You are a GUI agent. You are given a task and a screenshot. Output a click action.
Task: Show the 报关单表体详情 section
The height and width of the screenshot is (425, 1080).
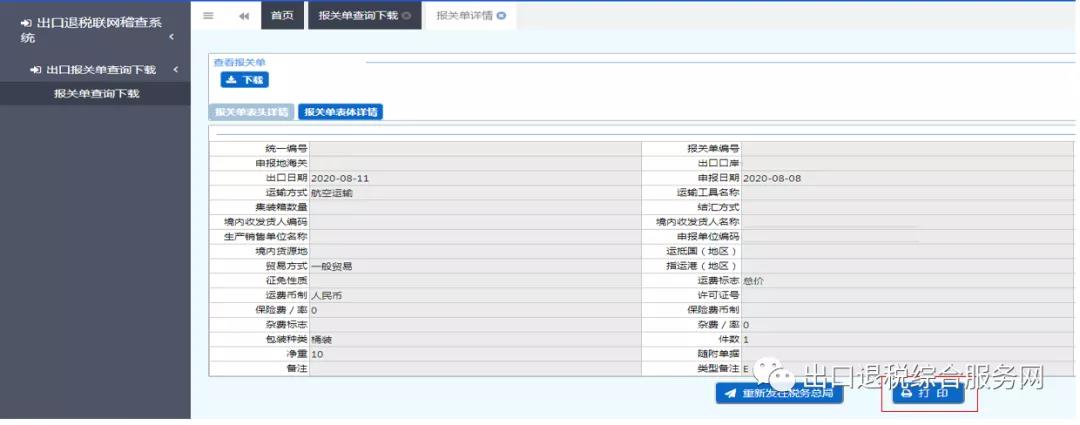coord(340,112)
